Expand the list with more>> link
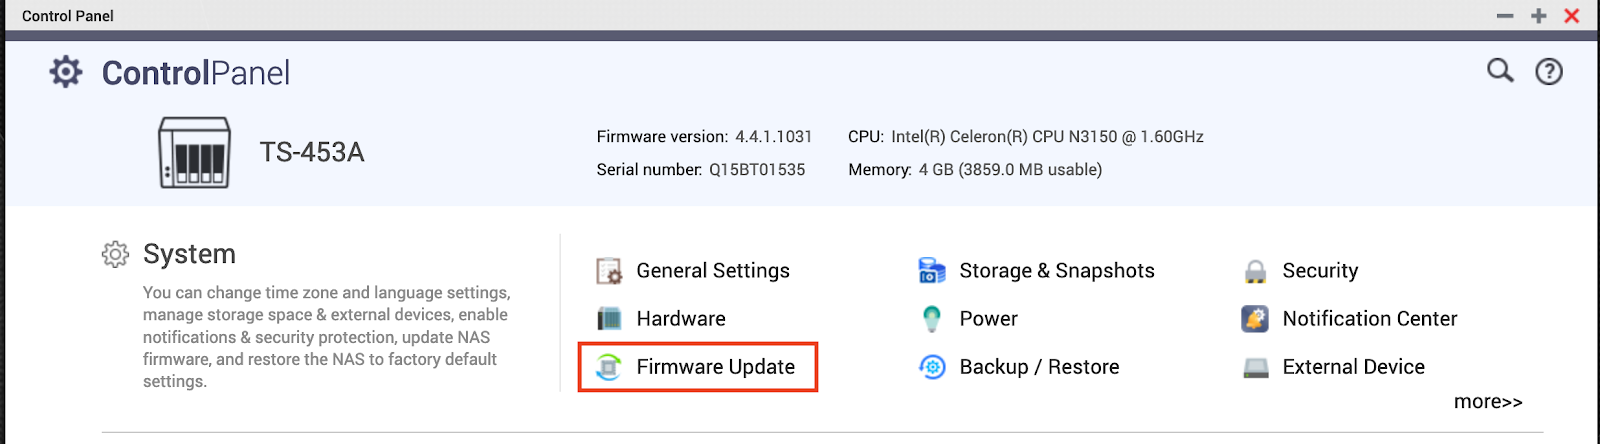1600x444 pixels. (1488, 402)
